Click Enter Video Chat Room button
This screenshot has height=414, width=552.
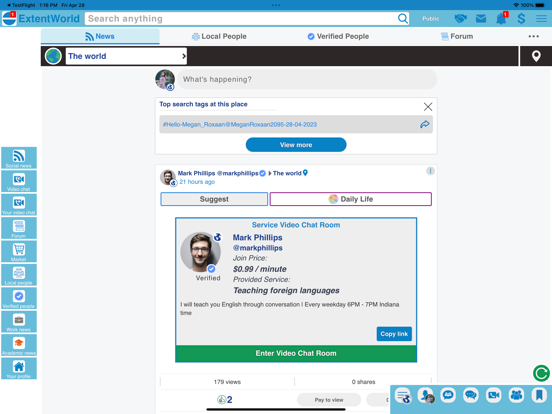[x=296, y=353]
